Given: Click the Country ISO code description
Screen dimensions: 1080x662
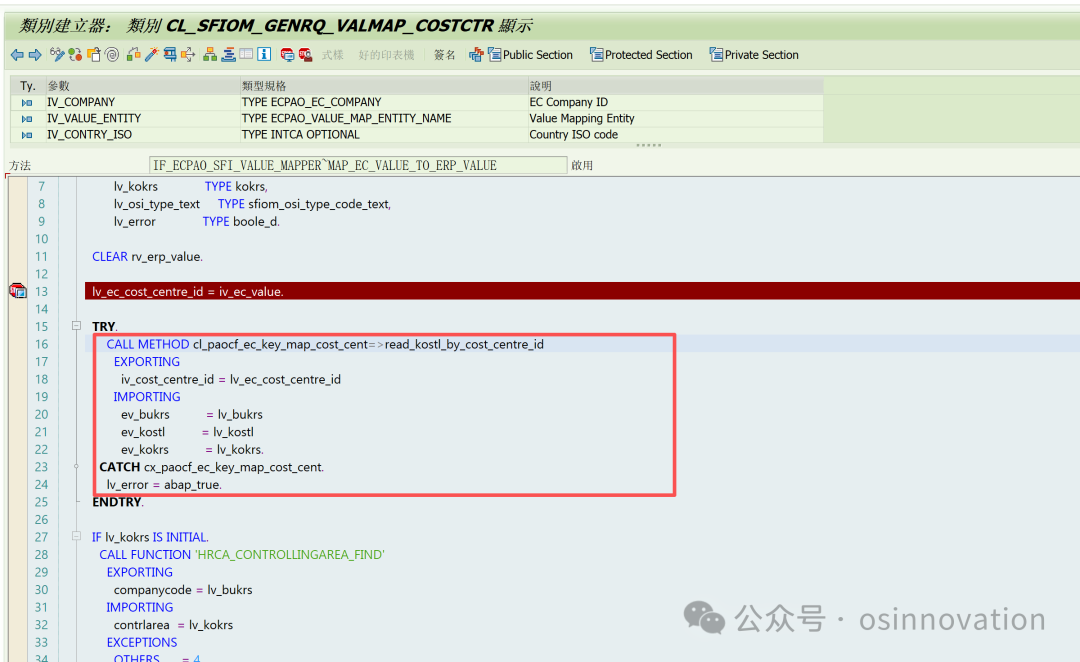Looking at the screenshot, I should [573, 134].
